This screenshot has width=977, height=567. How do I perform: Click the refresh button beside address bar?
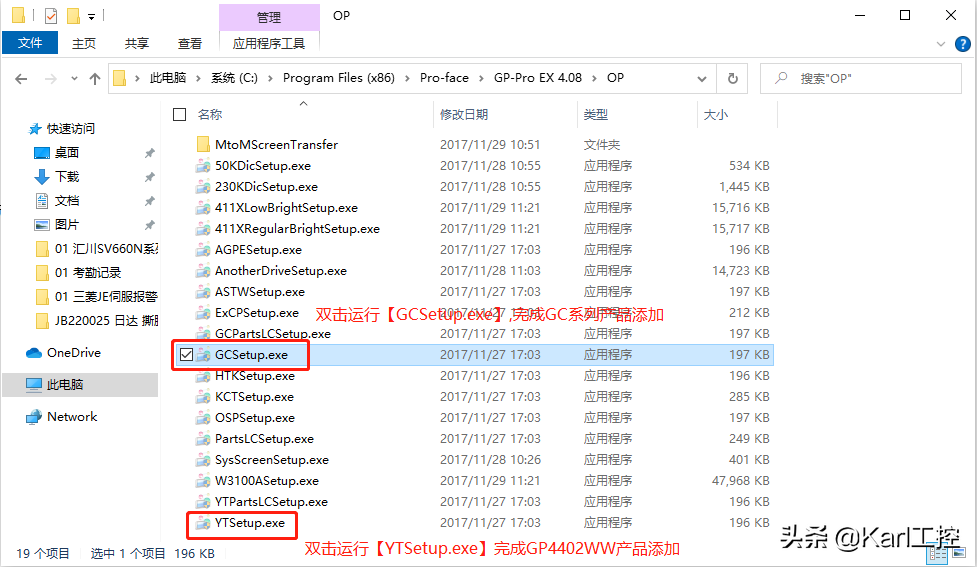click(x=733, y=78)
